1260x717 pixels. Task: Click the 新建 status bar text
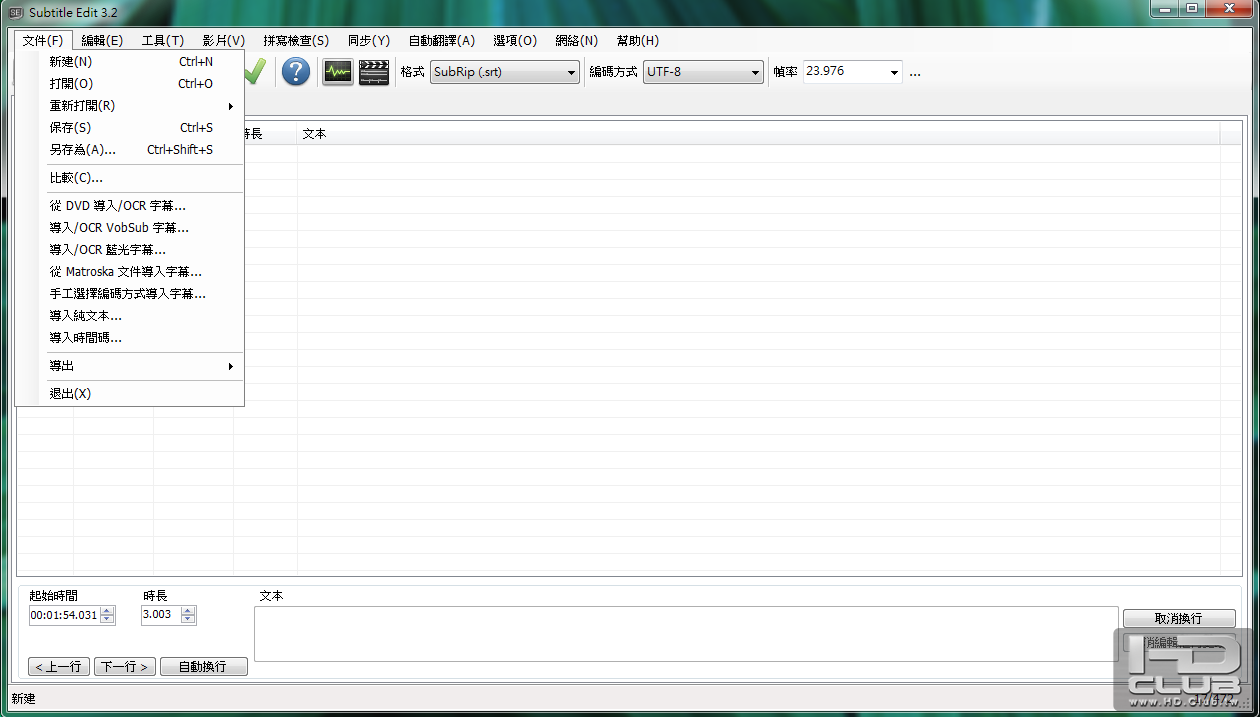(x=23, y=698)
